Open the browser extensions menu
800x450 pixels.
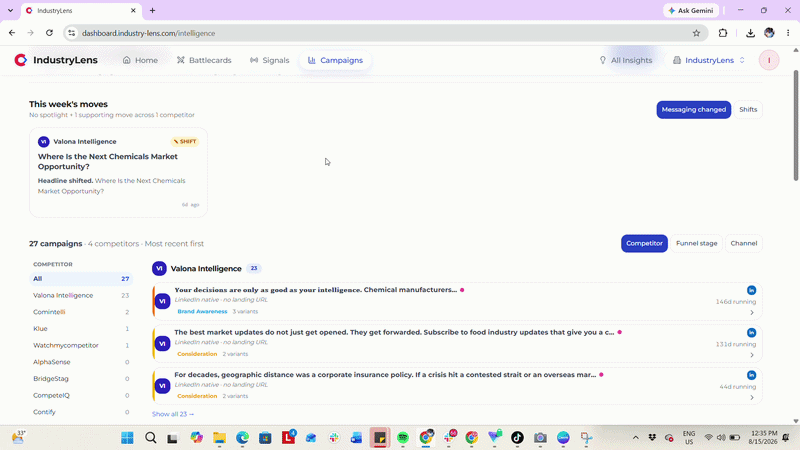tap(722, 33)
